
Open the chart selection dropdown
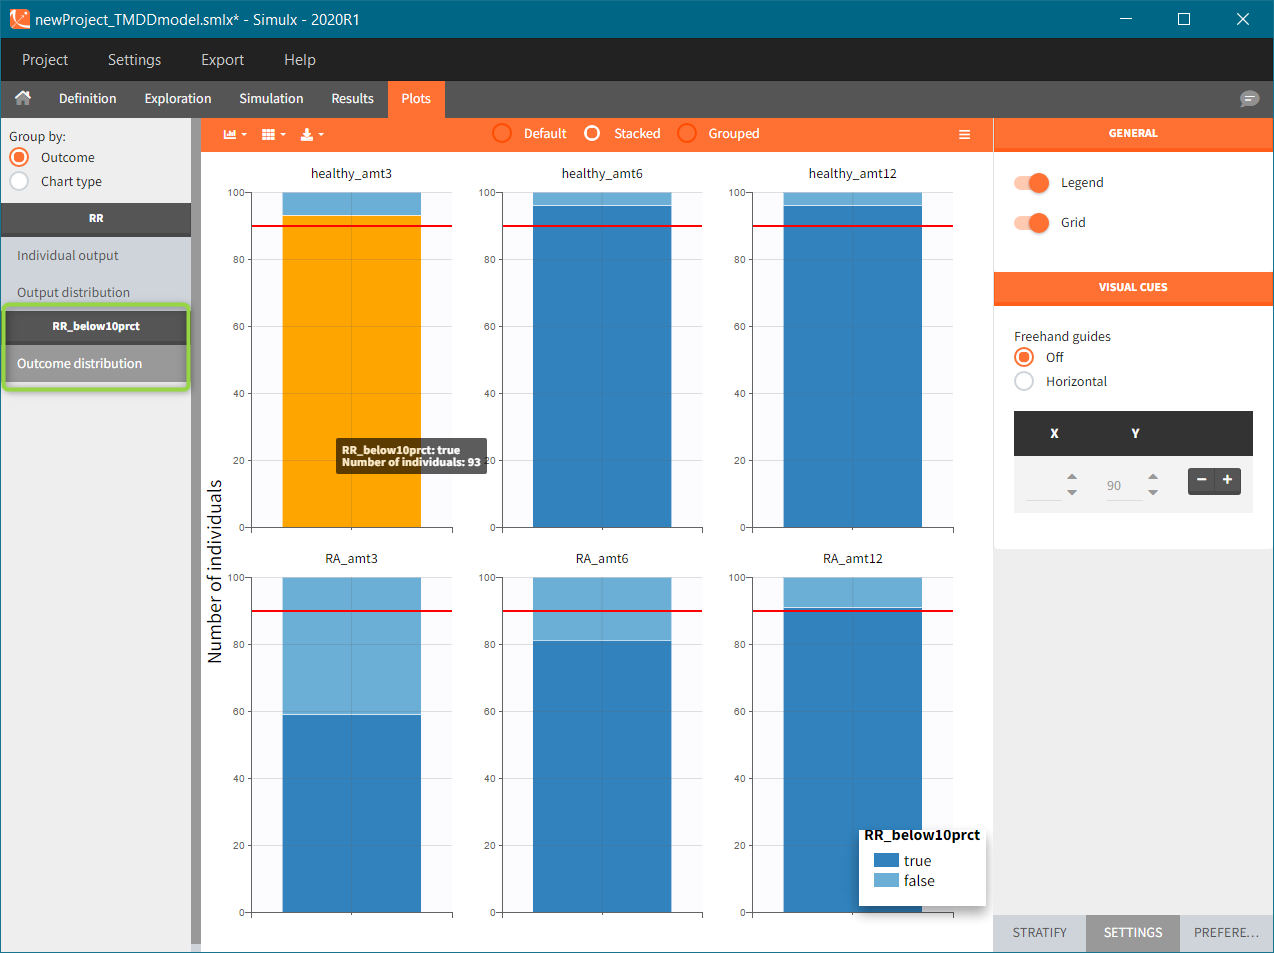234,134
